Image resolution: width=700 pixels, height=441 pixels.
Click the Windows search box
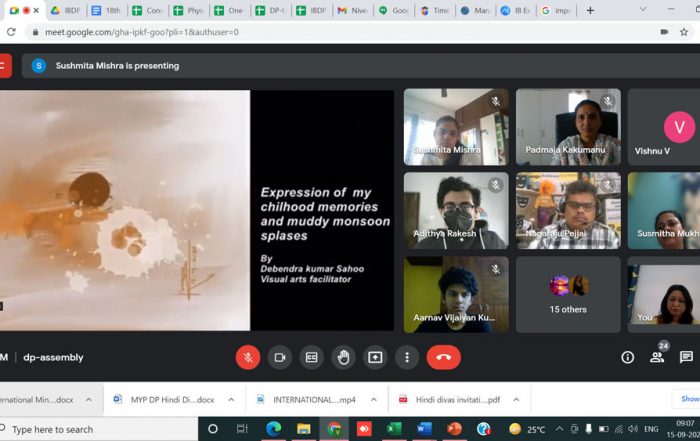[x=98, y=429]
